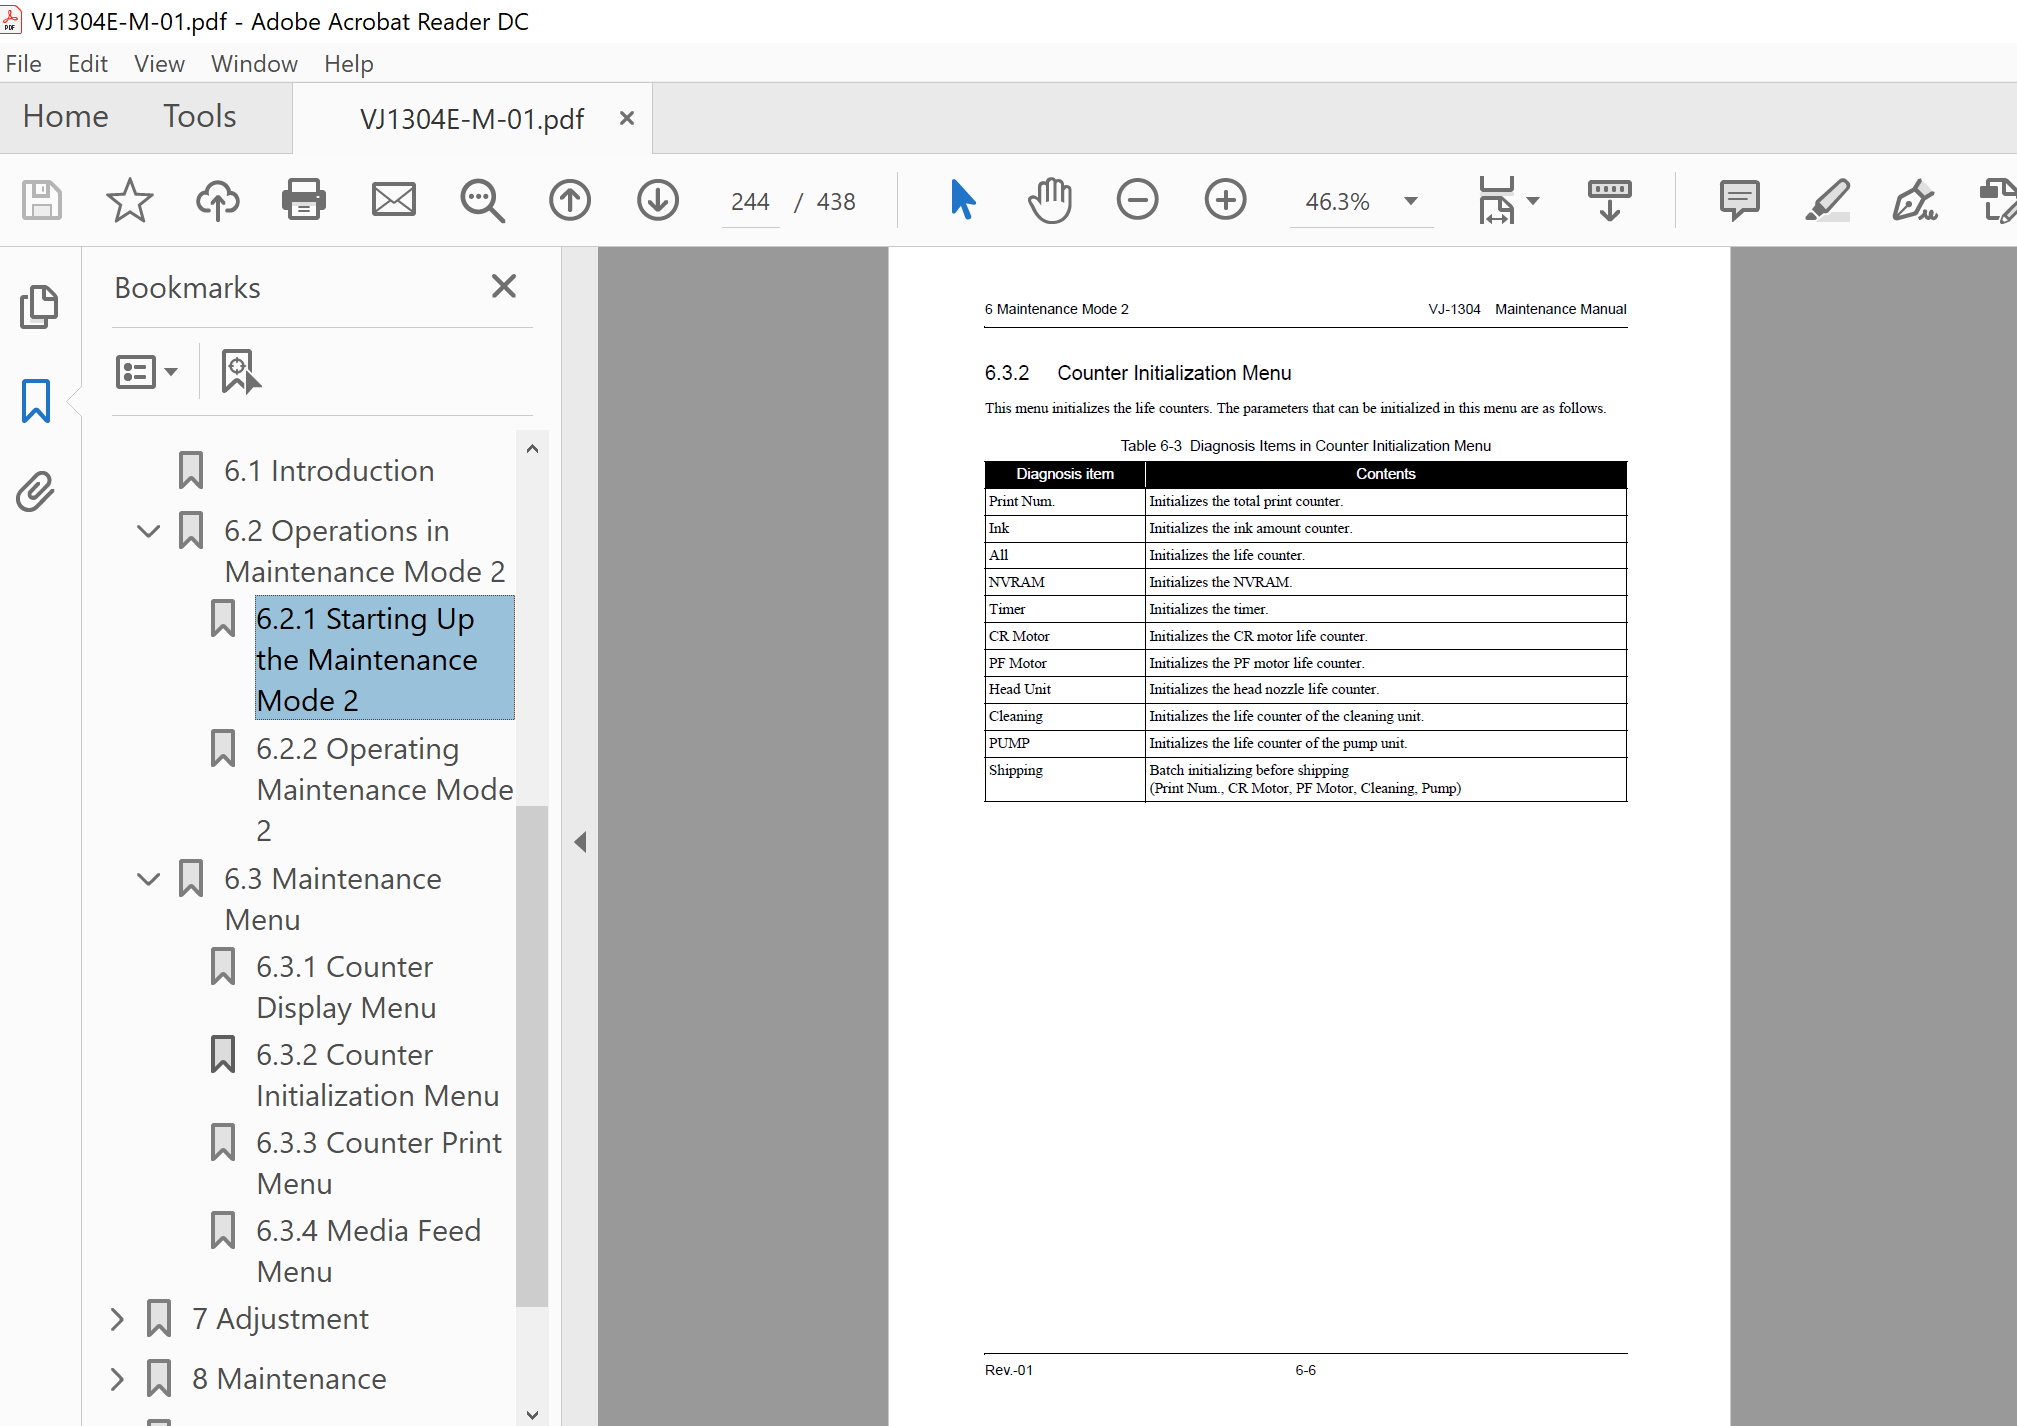Add a sticky note comment
This screenshot has height=1426, width=2017.
1740,200
